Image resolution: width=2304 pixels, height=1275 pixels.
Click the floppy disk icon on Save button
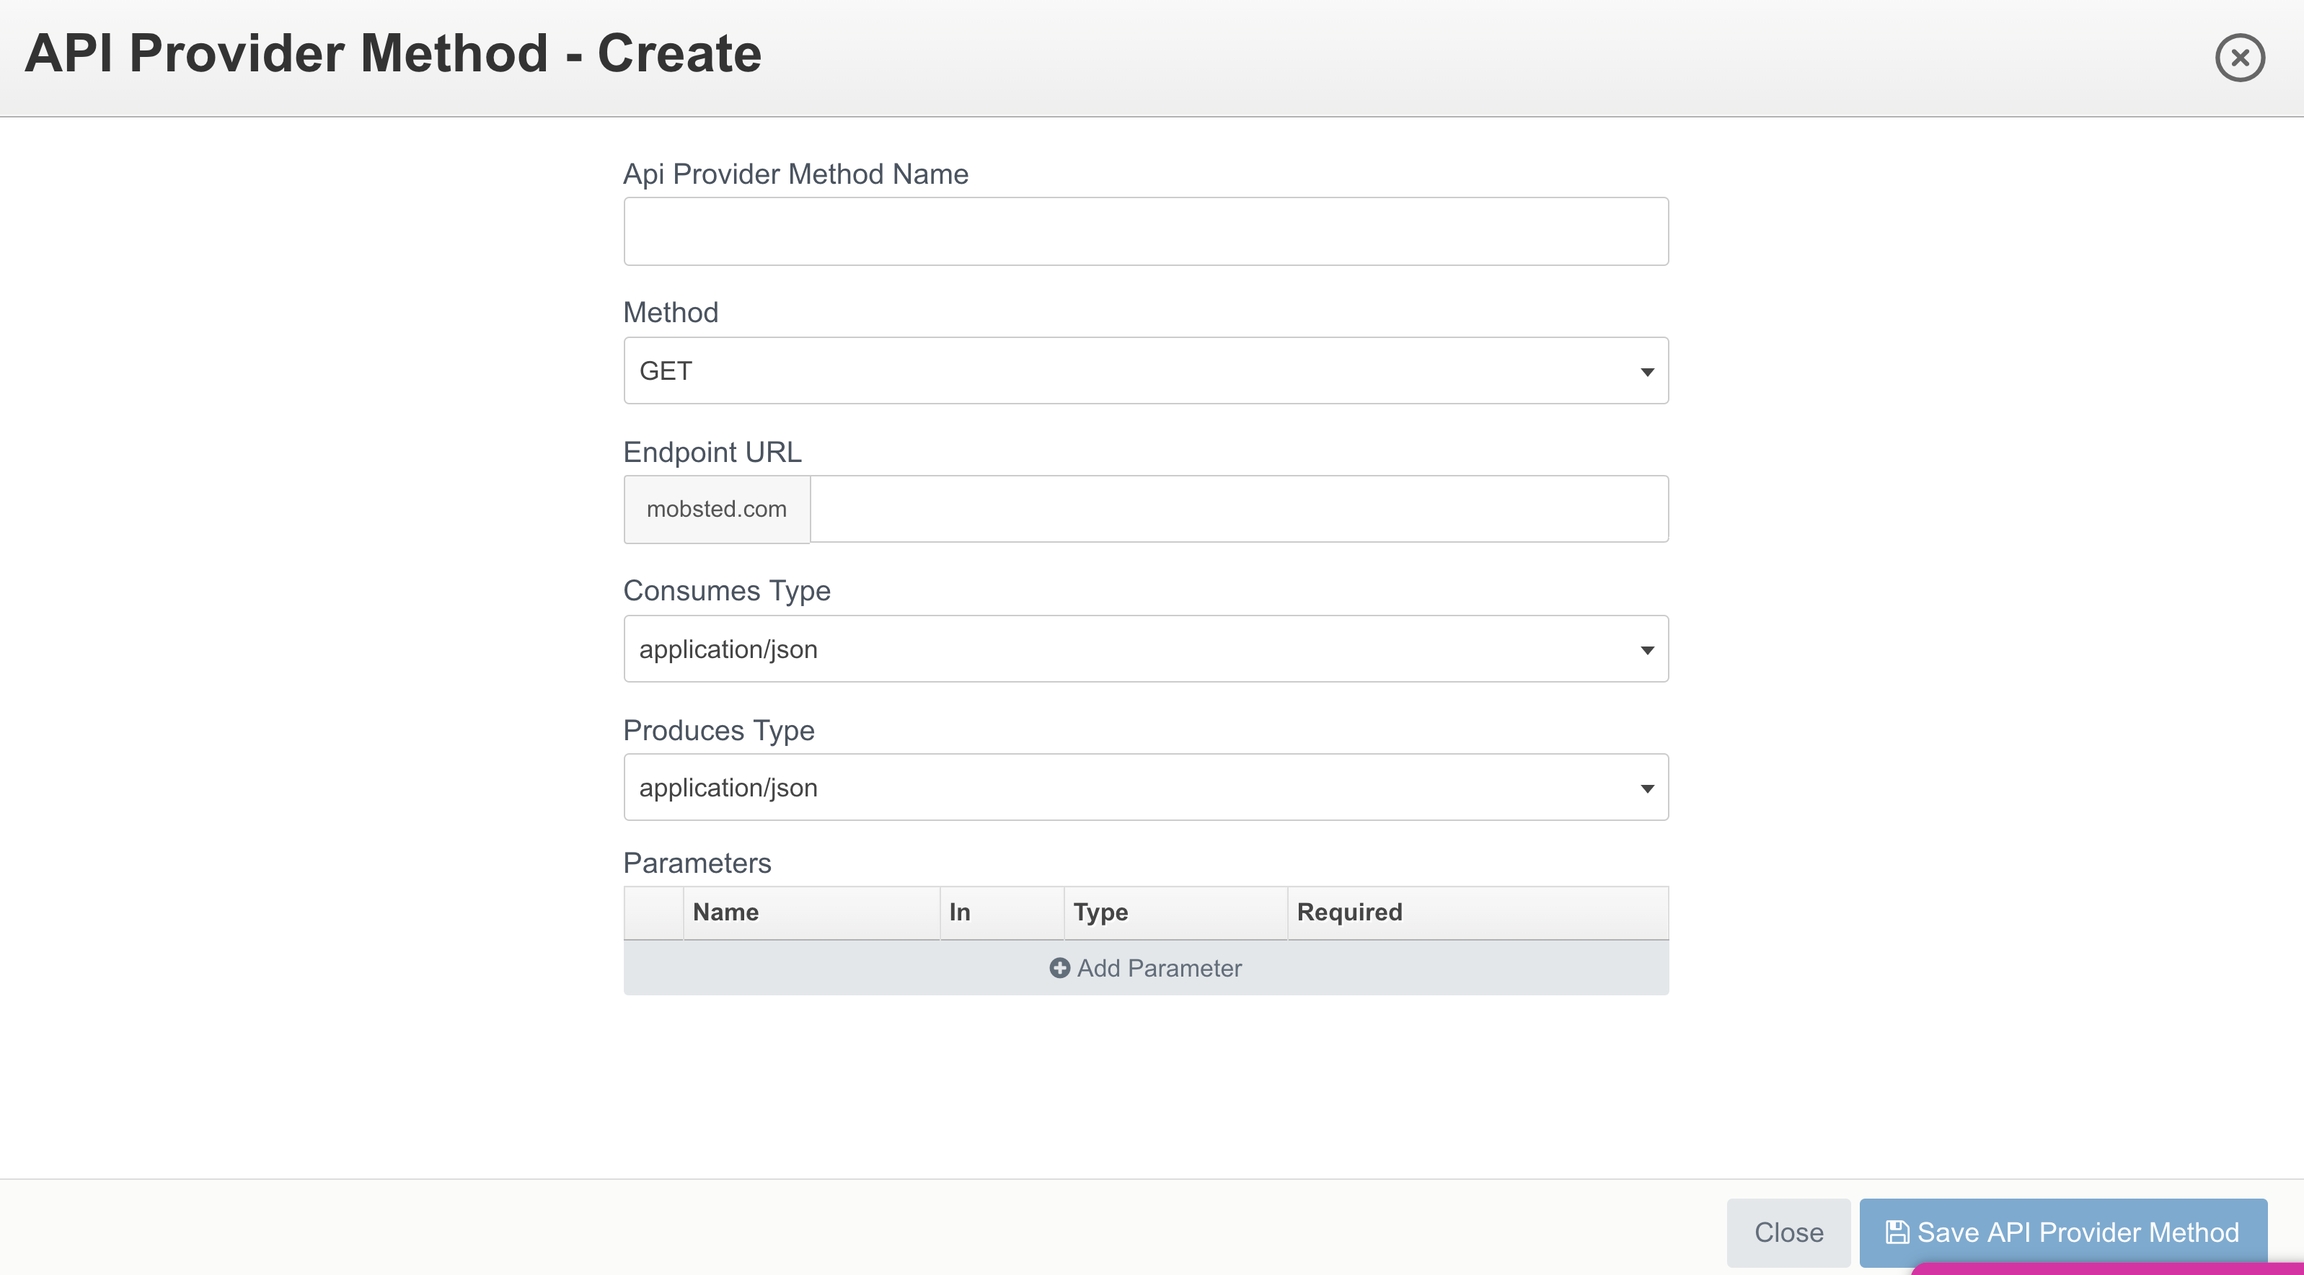coord(1896,1232)
